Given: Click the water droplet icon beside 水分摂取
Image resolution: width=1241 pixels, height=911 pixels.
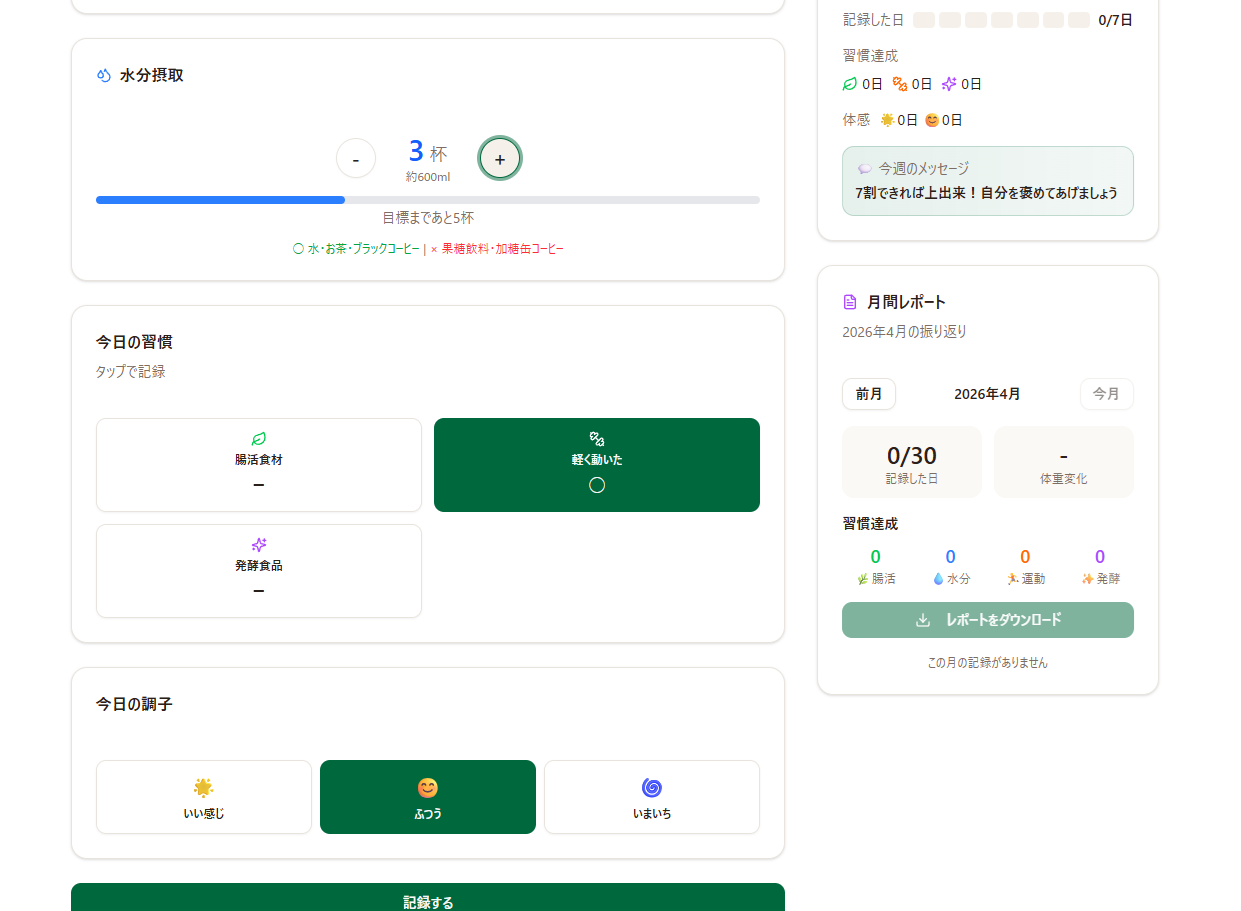Looking at the screenshot, I should coord(103,75).
